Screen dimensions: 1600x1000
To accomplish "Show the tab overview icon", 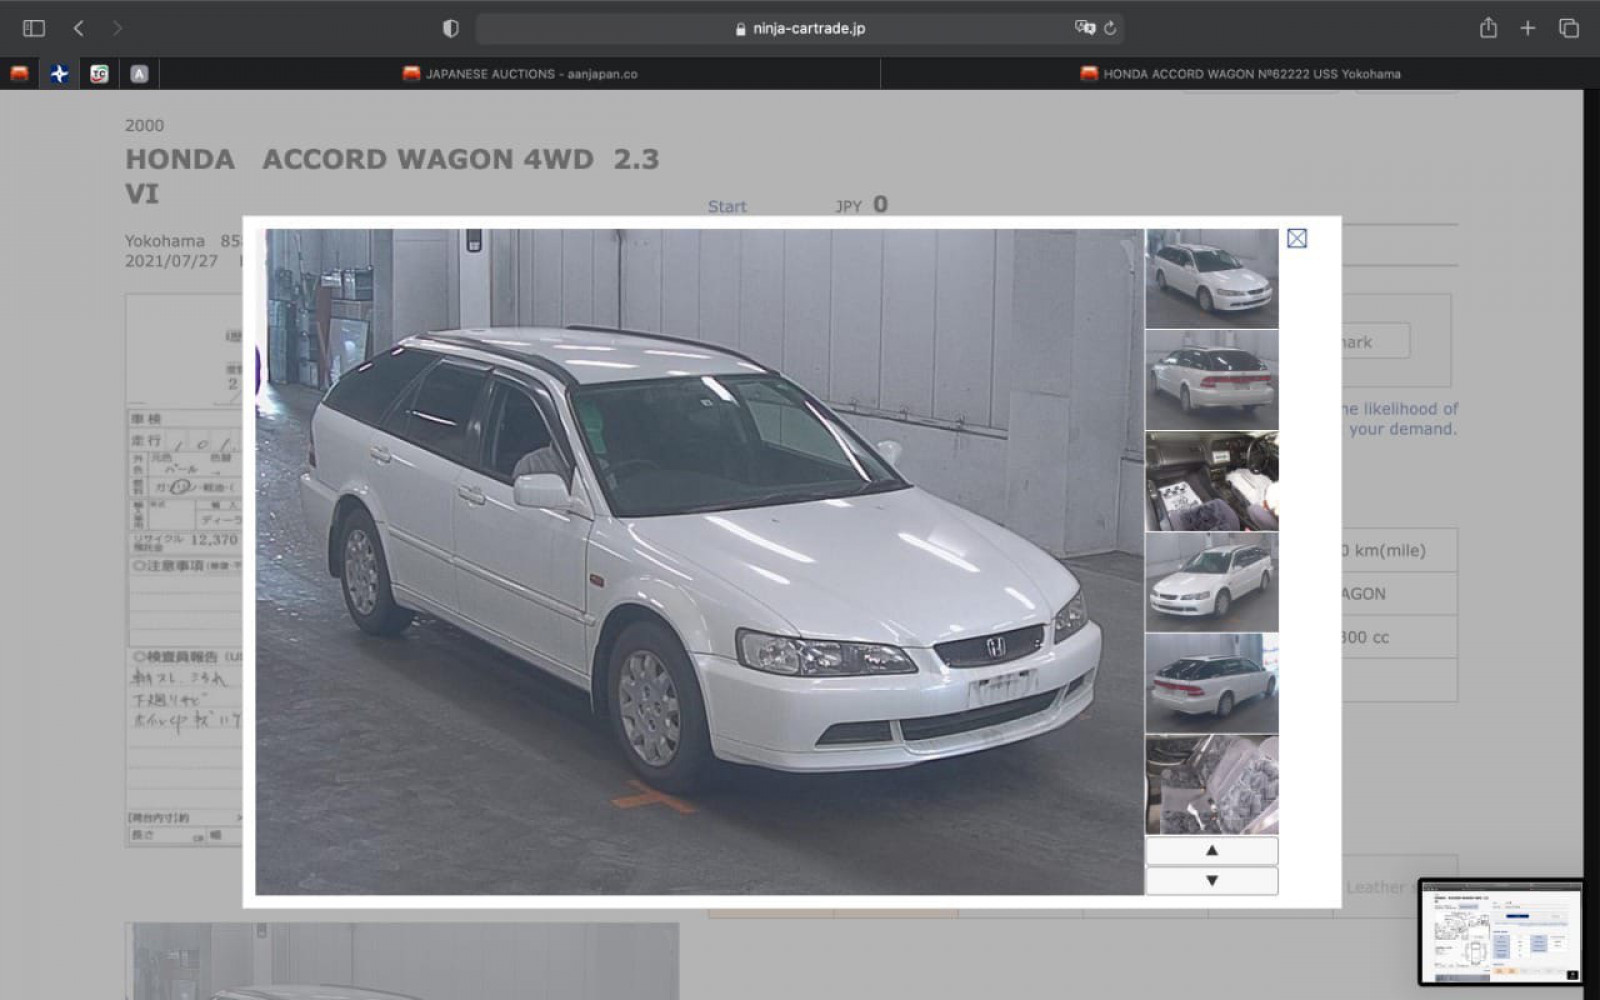I will click(1568, 28).
